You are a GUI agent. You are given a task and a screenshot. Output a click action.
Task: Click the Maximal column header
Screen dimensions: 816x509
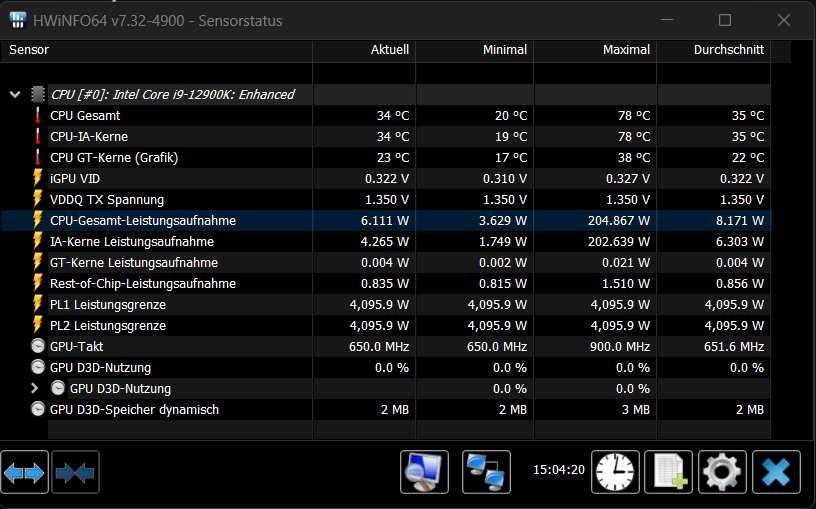coord(595,50)
